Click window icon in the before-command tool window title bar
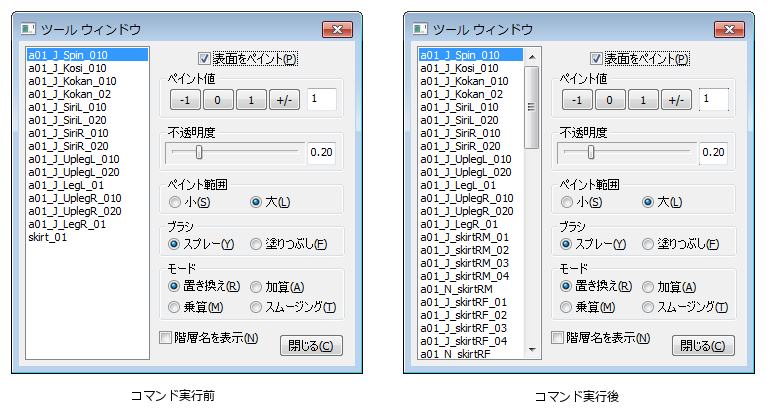 [29, 29]
